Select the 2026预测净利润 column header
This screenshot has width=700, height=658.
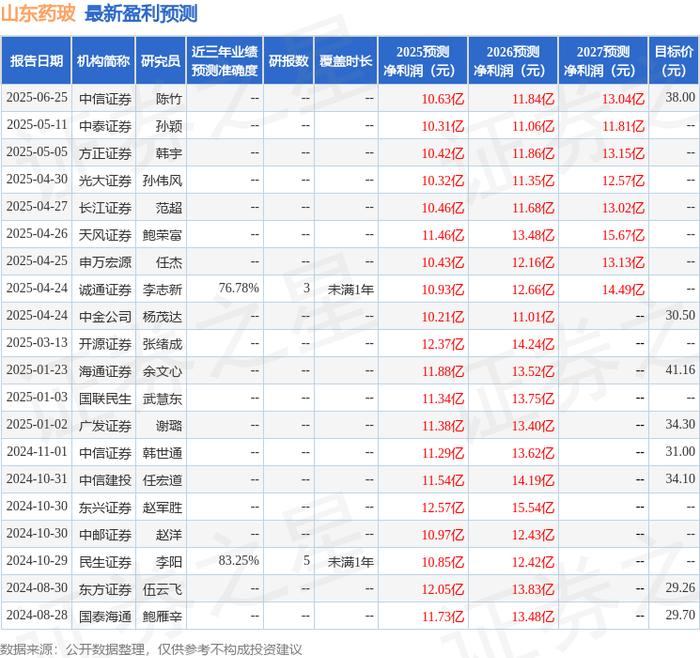(x=513, y=61)
